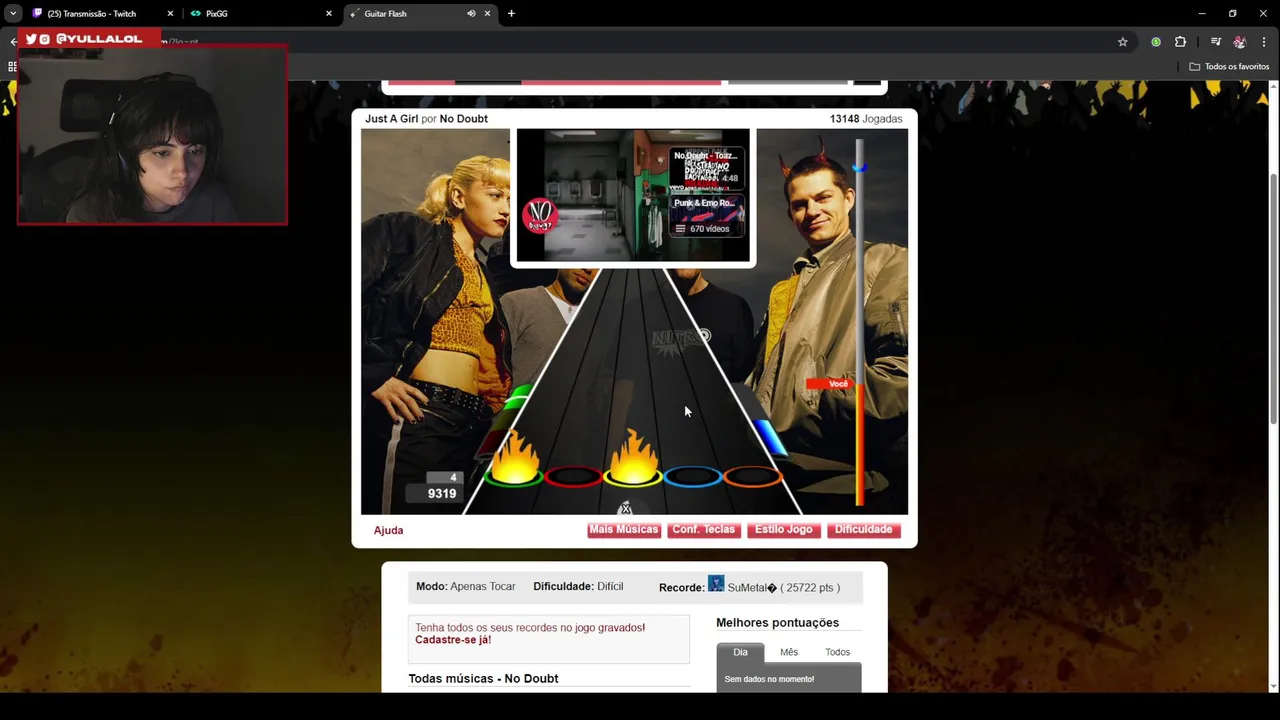Select the Todos scores tab
Viewport: 1280px width, 720px height.
click(838, 652)
